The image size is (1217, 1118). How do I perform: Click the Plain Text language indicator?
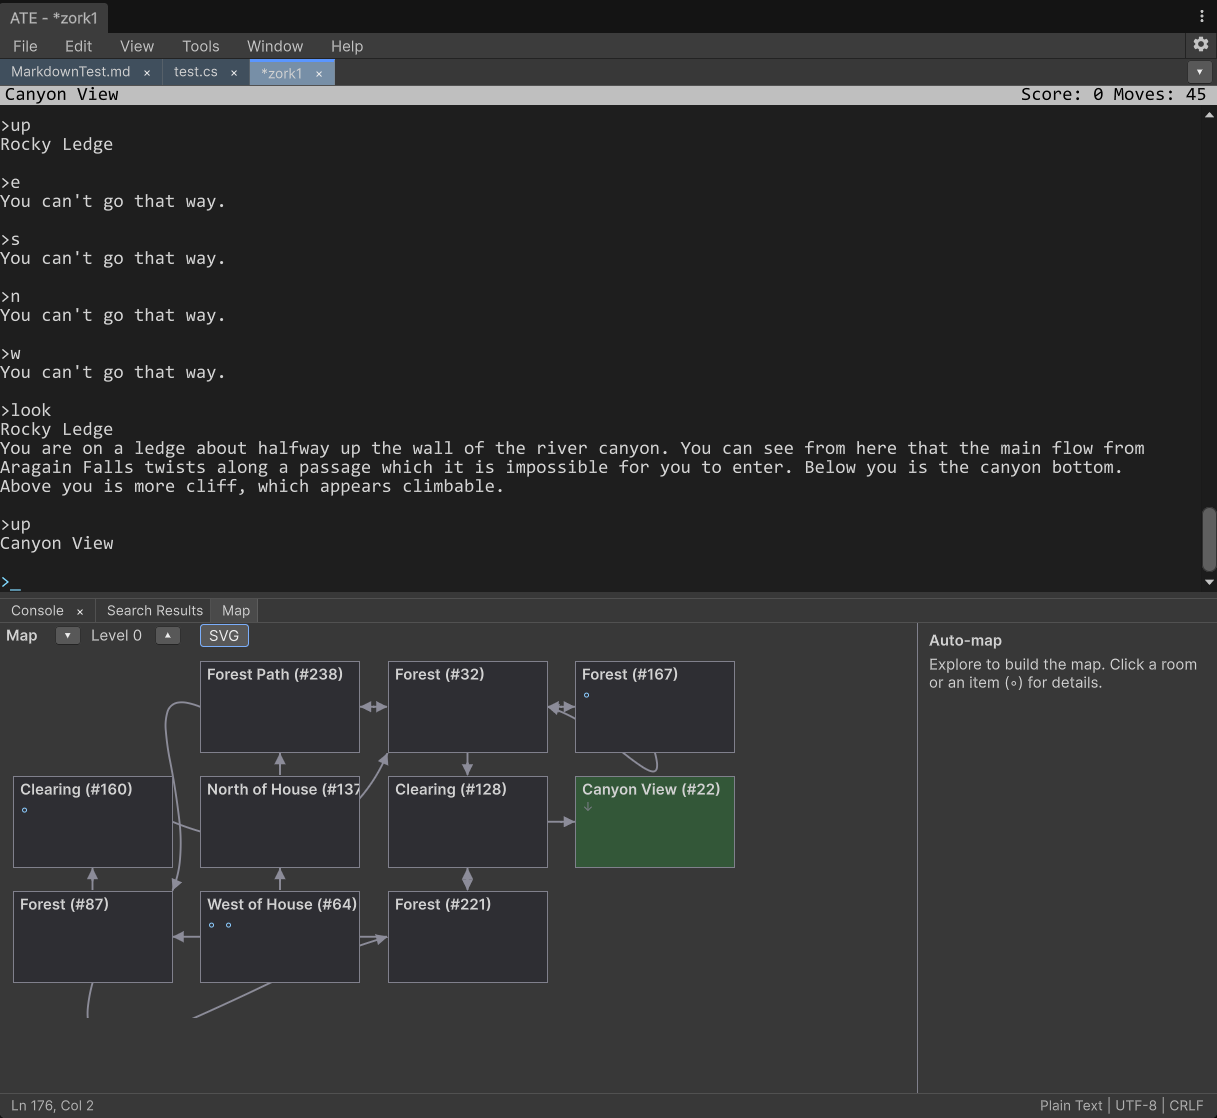pos(1071,1105)
